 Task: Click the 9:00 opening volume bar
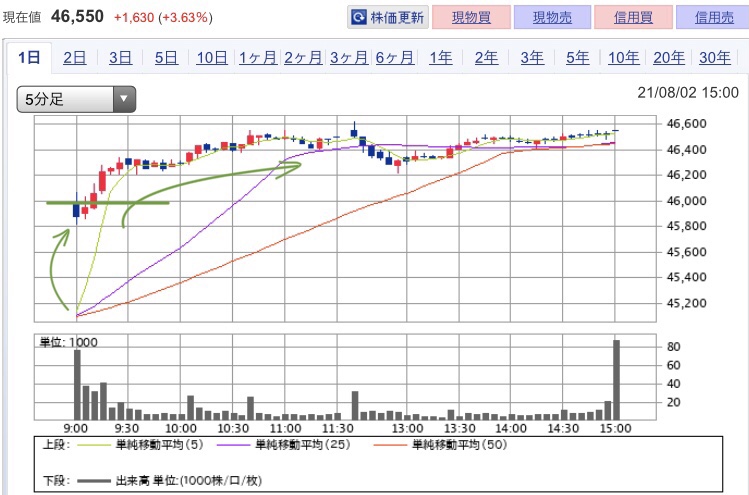click(77, 385)
